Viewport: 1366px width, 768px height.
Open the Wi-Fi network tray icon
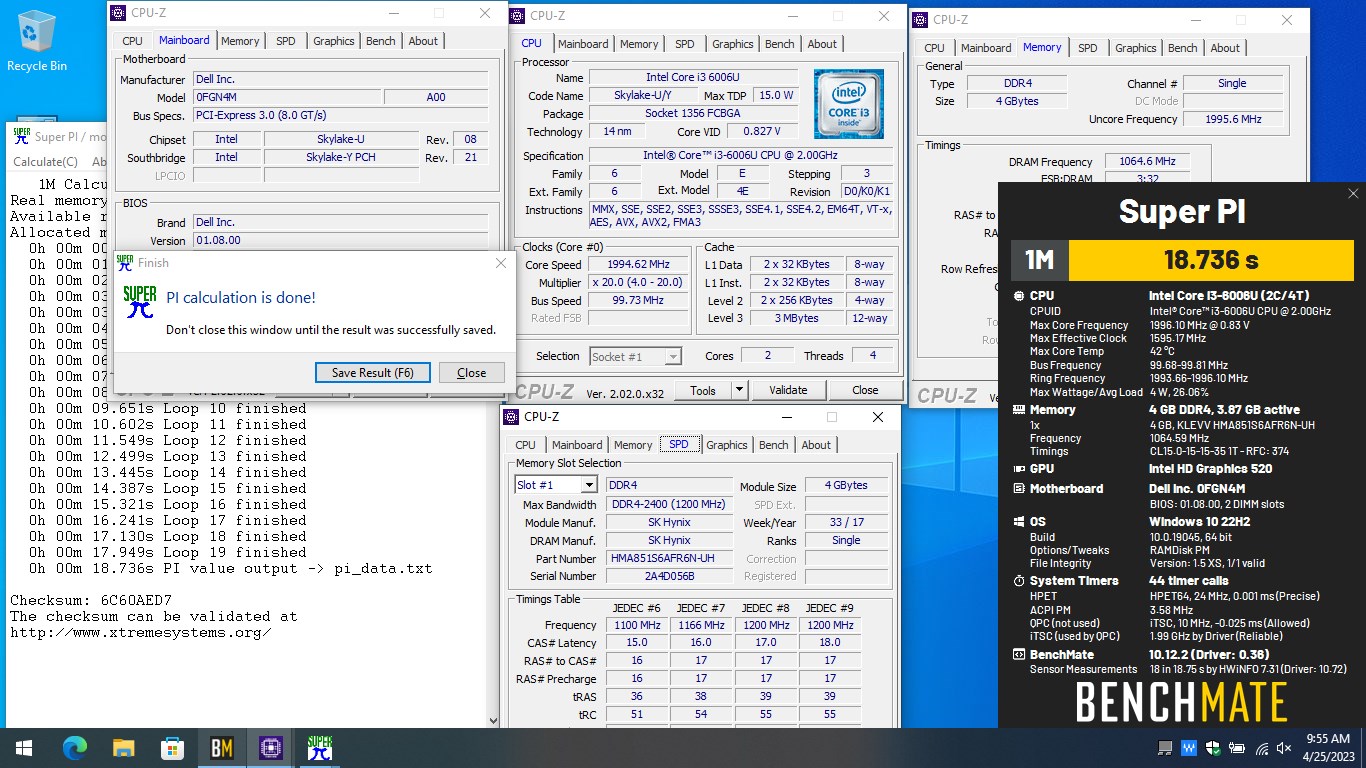1261,748
